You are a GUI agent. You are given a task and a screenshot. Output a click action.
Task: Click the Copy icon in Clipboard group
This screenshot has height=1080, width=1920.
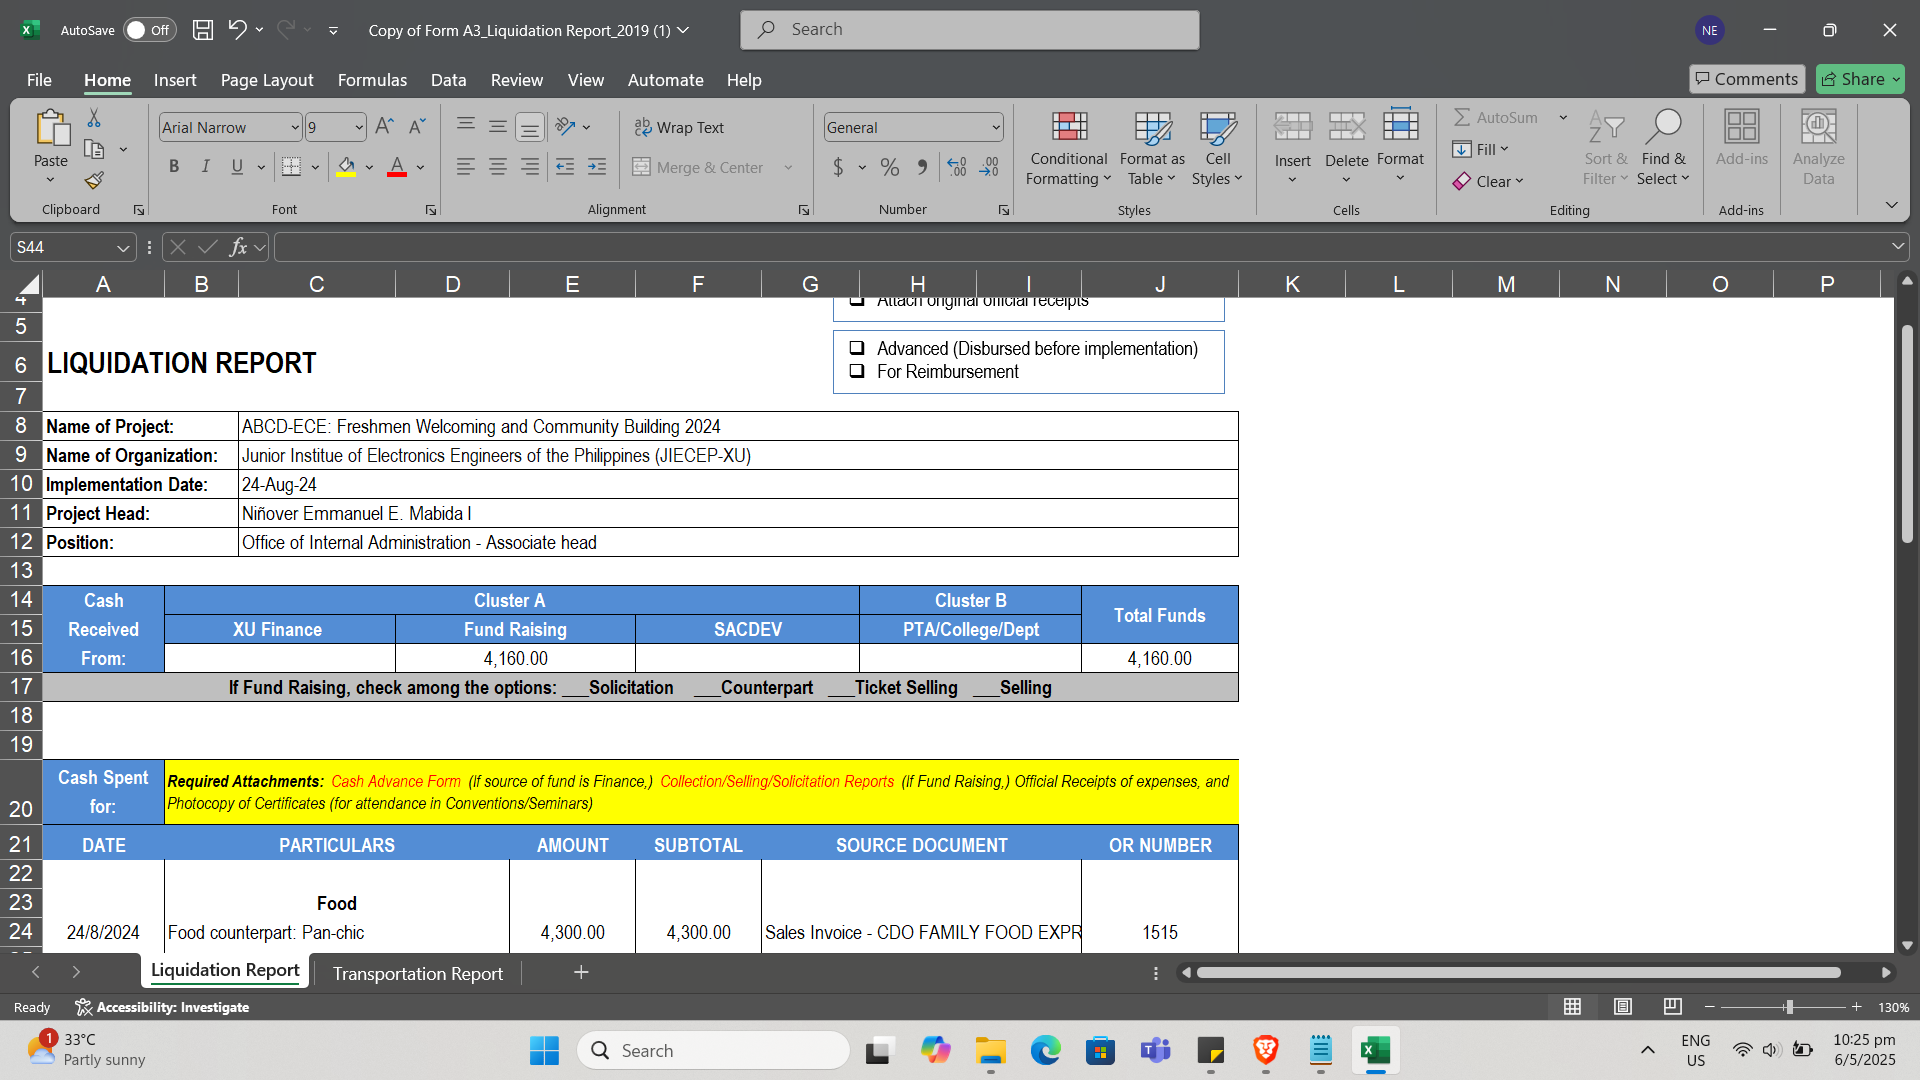point(94,150)
